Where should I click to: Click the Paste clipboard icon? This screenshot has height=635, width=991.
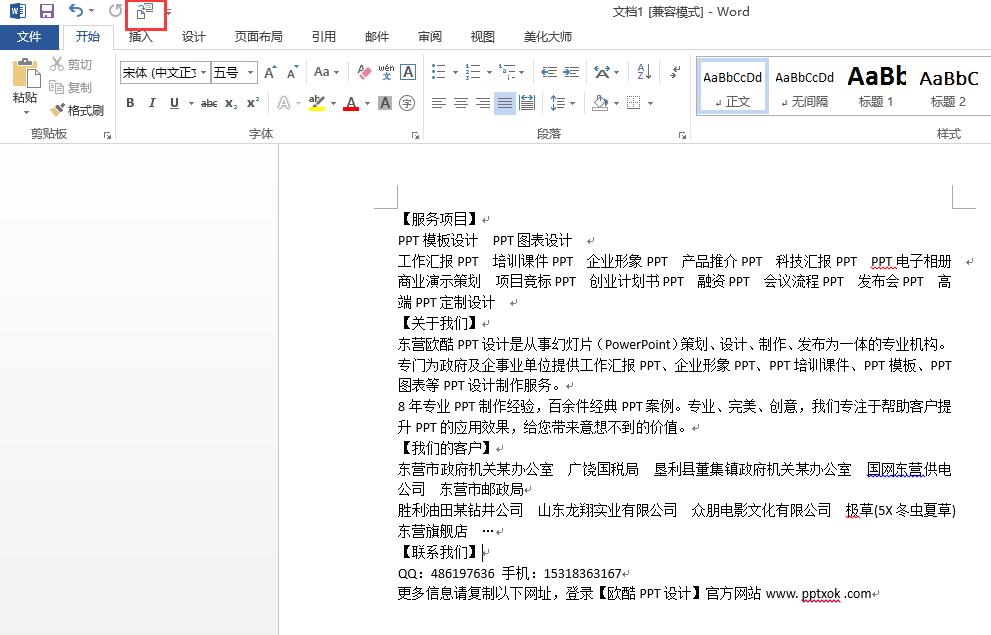coord(25,73)
